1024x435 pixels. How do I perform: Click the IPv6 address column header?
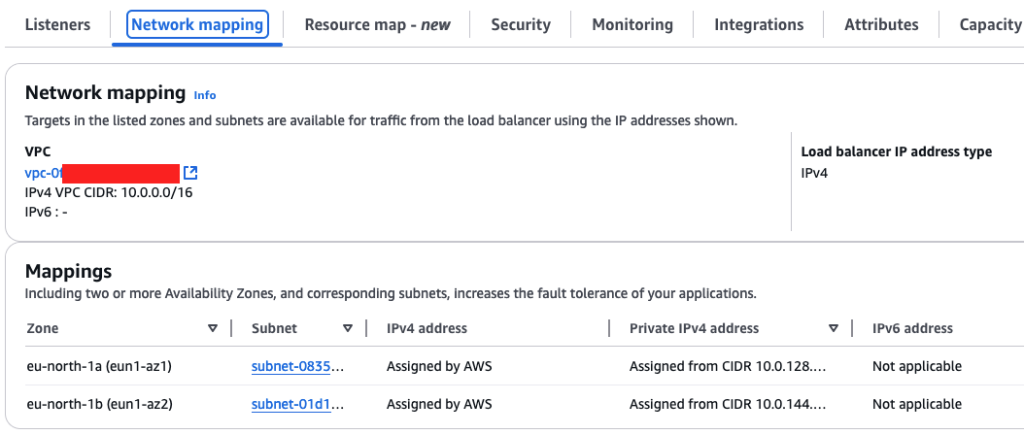pos(912,328)
